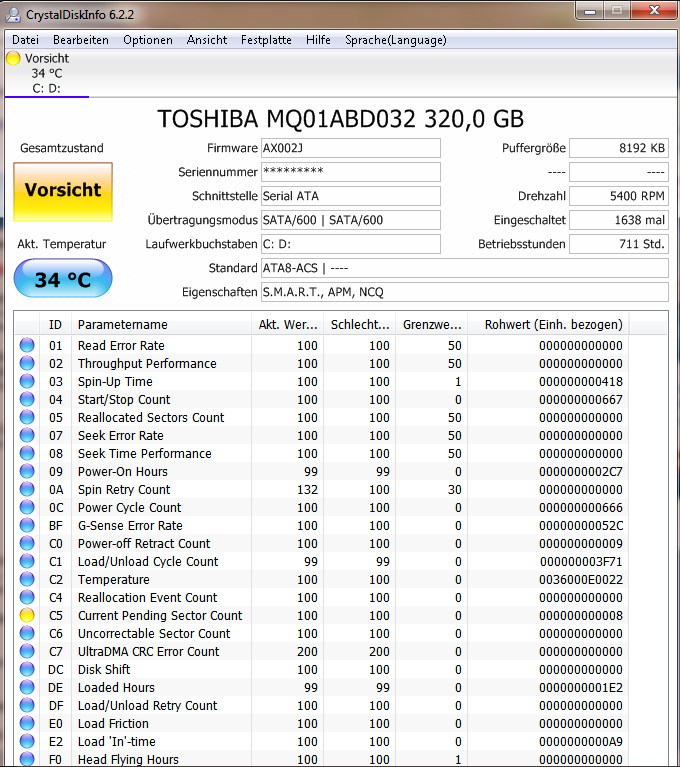The image size is (680, 767).
Task: Click the status icon for Uncorrectable Sector Count
Action: pos(27,633)
